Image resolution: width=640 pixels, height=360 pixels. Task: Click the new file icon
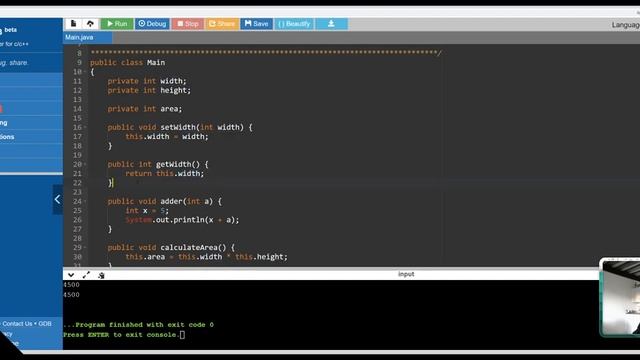tap(73, 24)
